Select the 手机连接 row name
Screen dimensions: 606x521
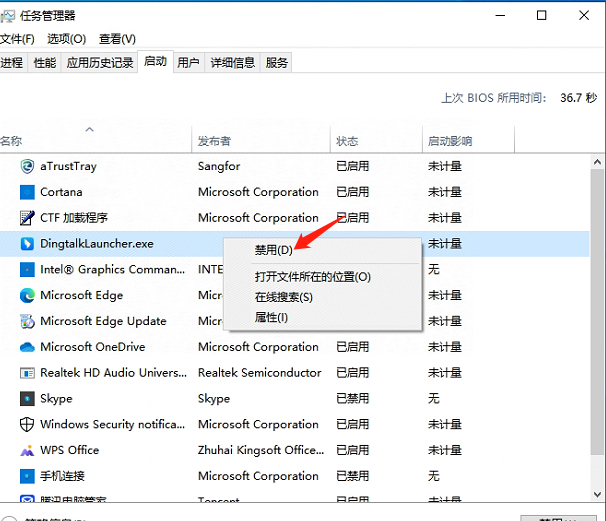pyautogui.click(x=62, y=476)
